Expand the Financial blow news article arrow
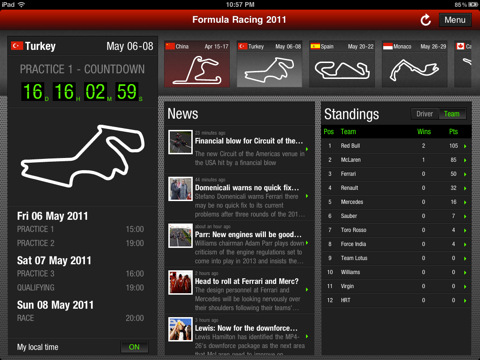Image resolution: width=480 pixels, height=360 pixels. pos(307,149)
